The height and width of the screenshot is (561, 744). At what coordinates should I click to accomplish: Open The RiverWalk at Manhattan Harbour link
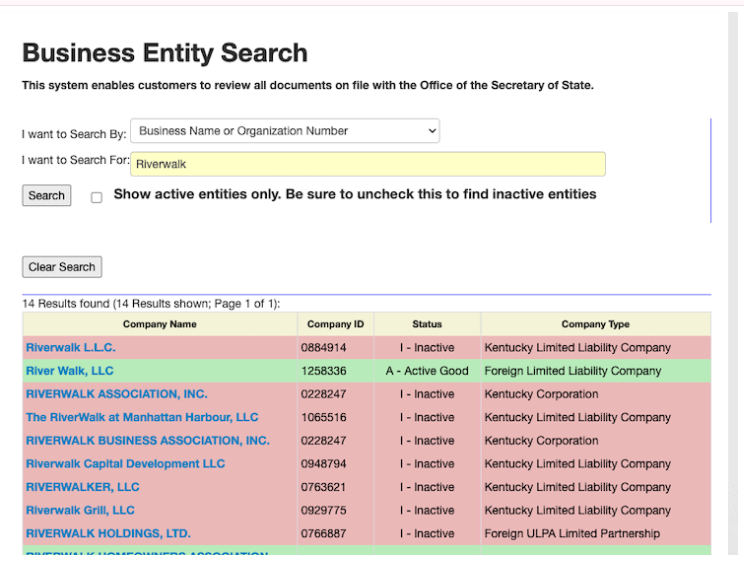tap(142, 418)
